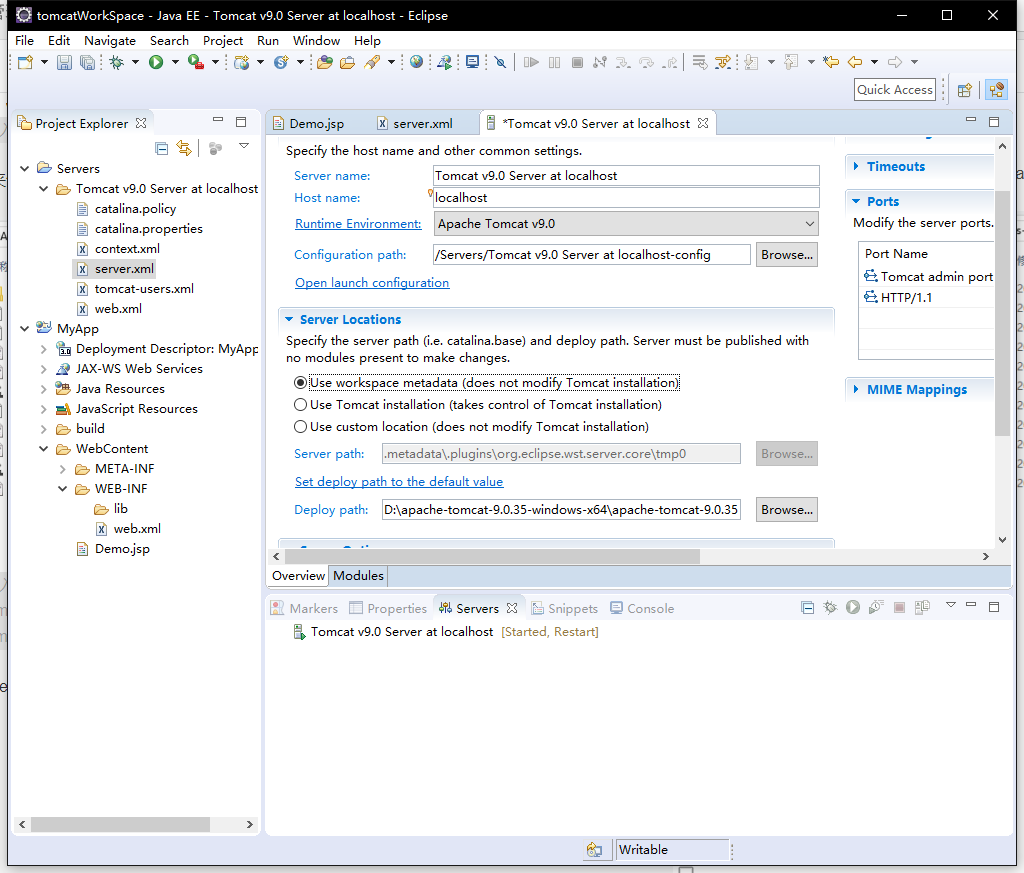Publish to the server from Servers view
This screenshot has width=1024, height=873.
click(922, 607)
